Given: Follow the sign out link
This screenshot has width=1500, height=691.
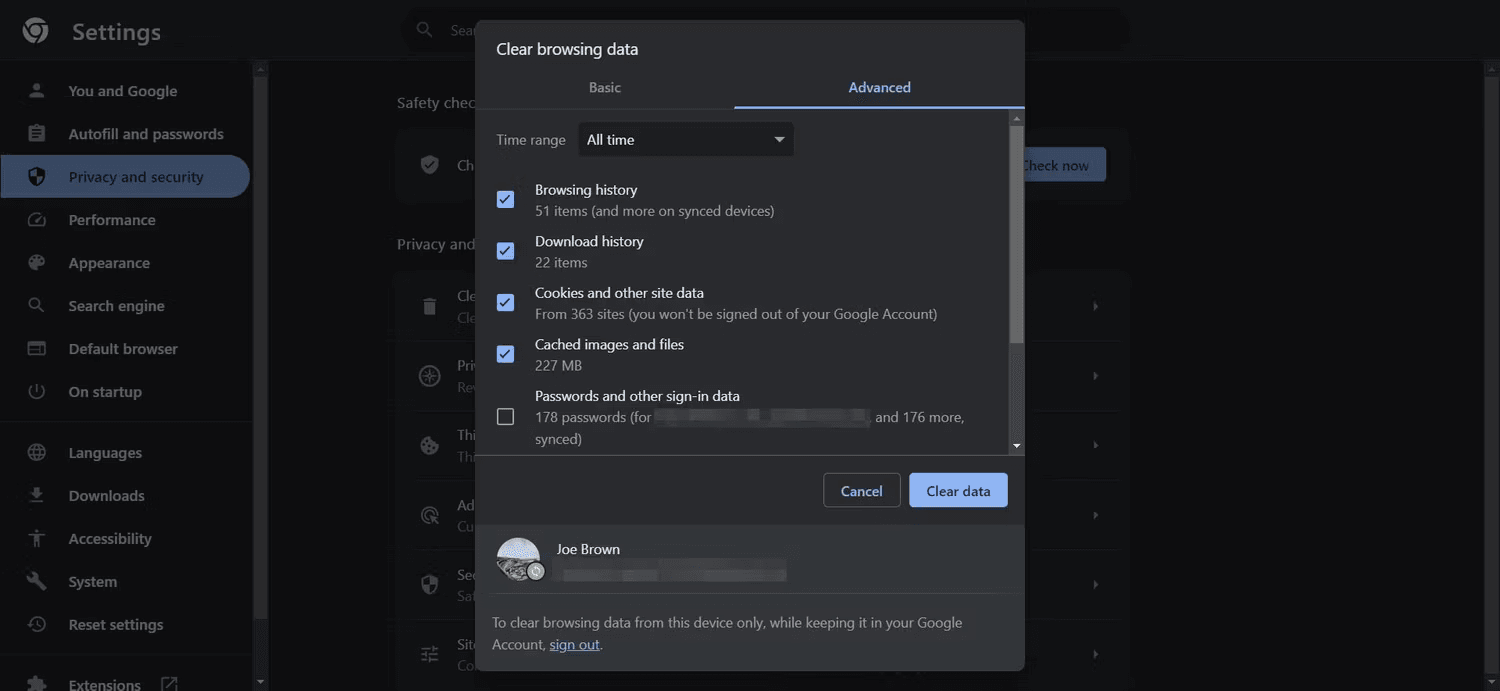Looking at the screenshot, I should (x=575, y=645).
